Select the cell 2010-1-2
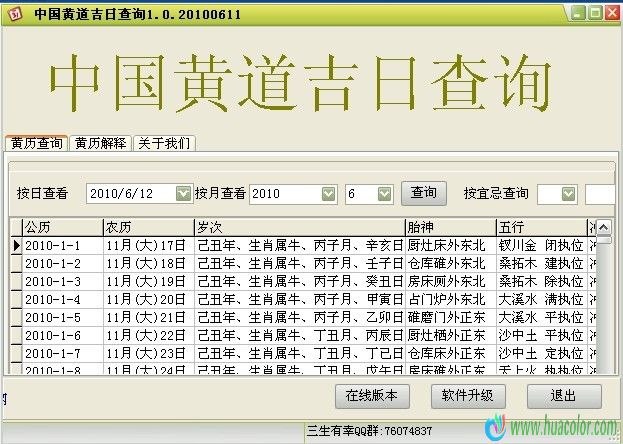This screenshot has width=623, height=444. (63, 264)
